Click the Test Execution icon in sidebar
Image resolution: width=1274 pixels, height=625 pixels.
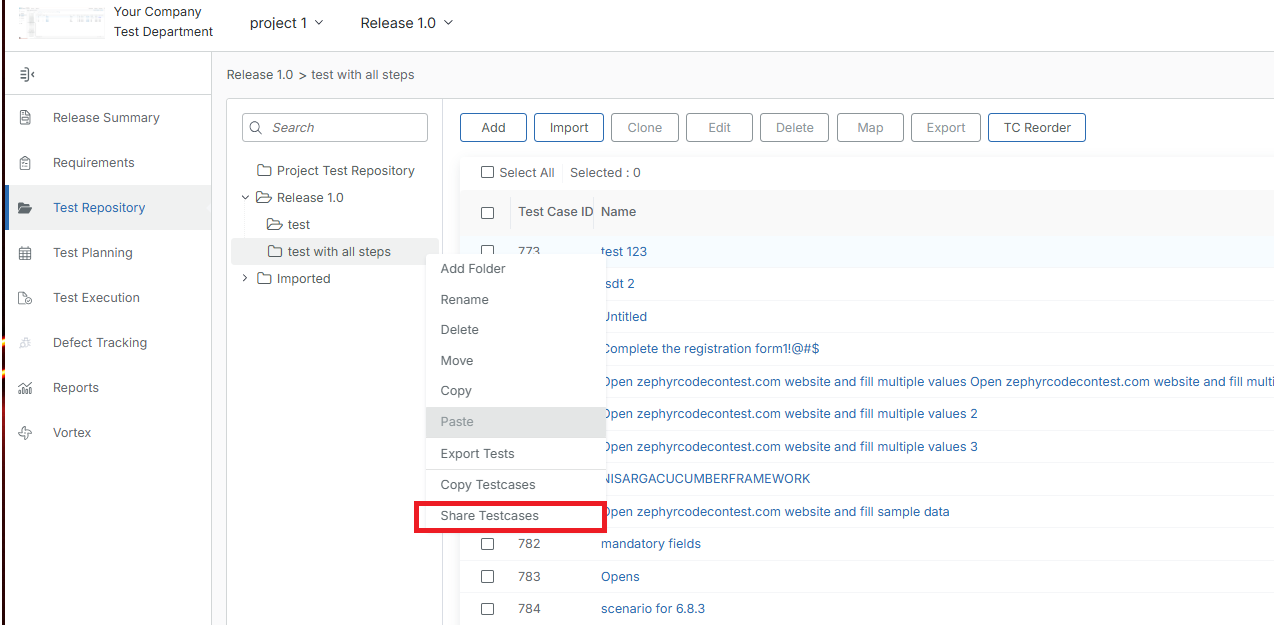(26, 298)
